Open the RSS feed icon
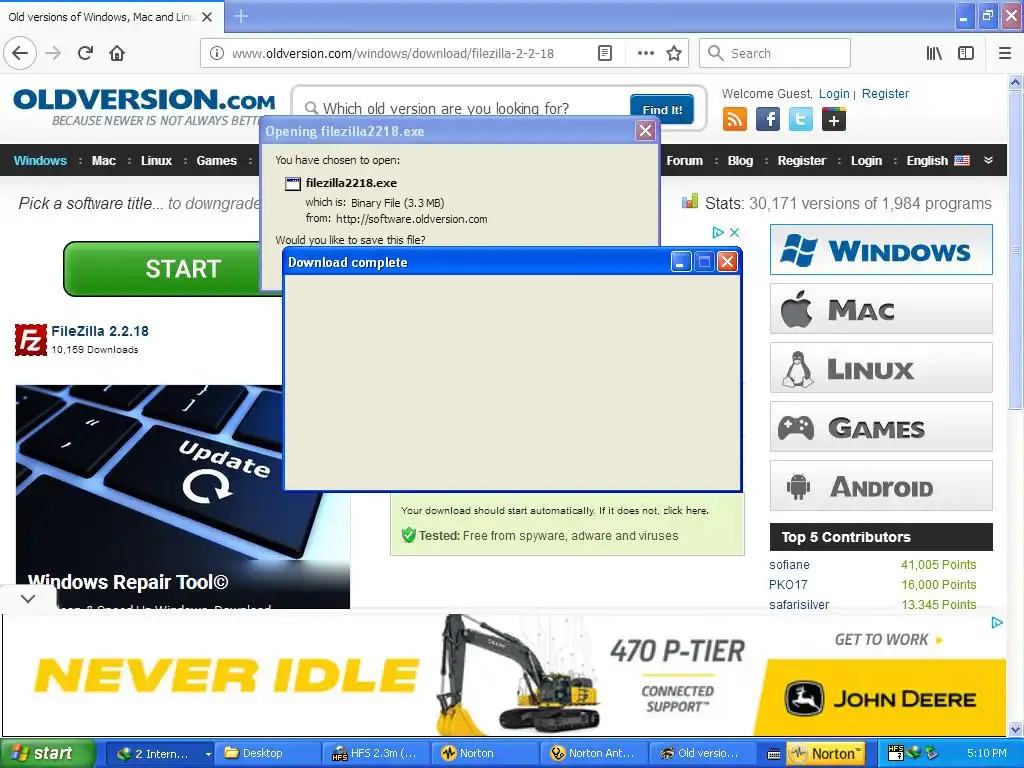The width and height of the screenshot is (1024, 768). [x=735, y=120]
